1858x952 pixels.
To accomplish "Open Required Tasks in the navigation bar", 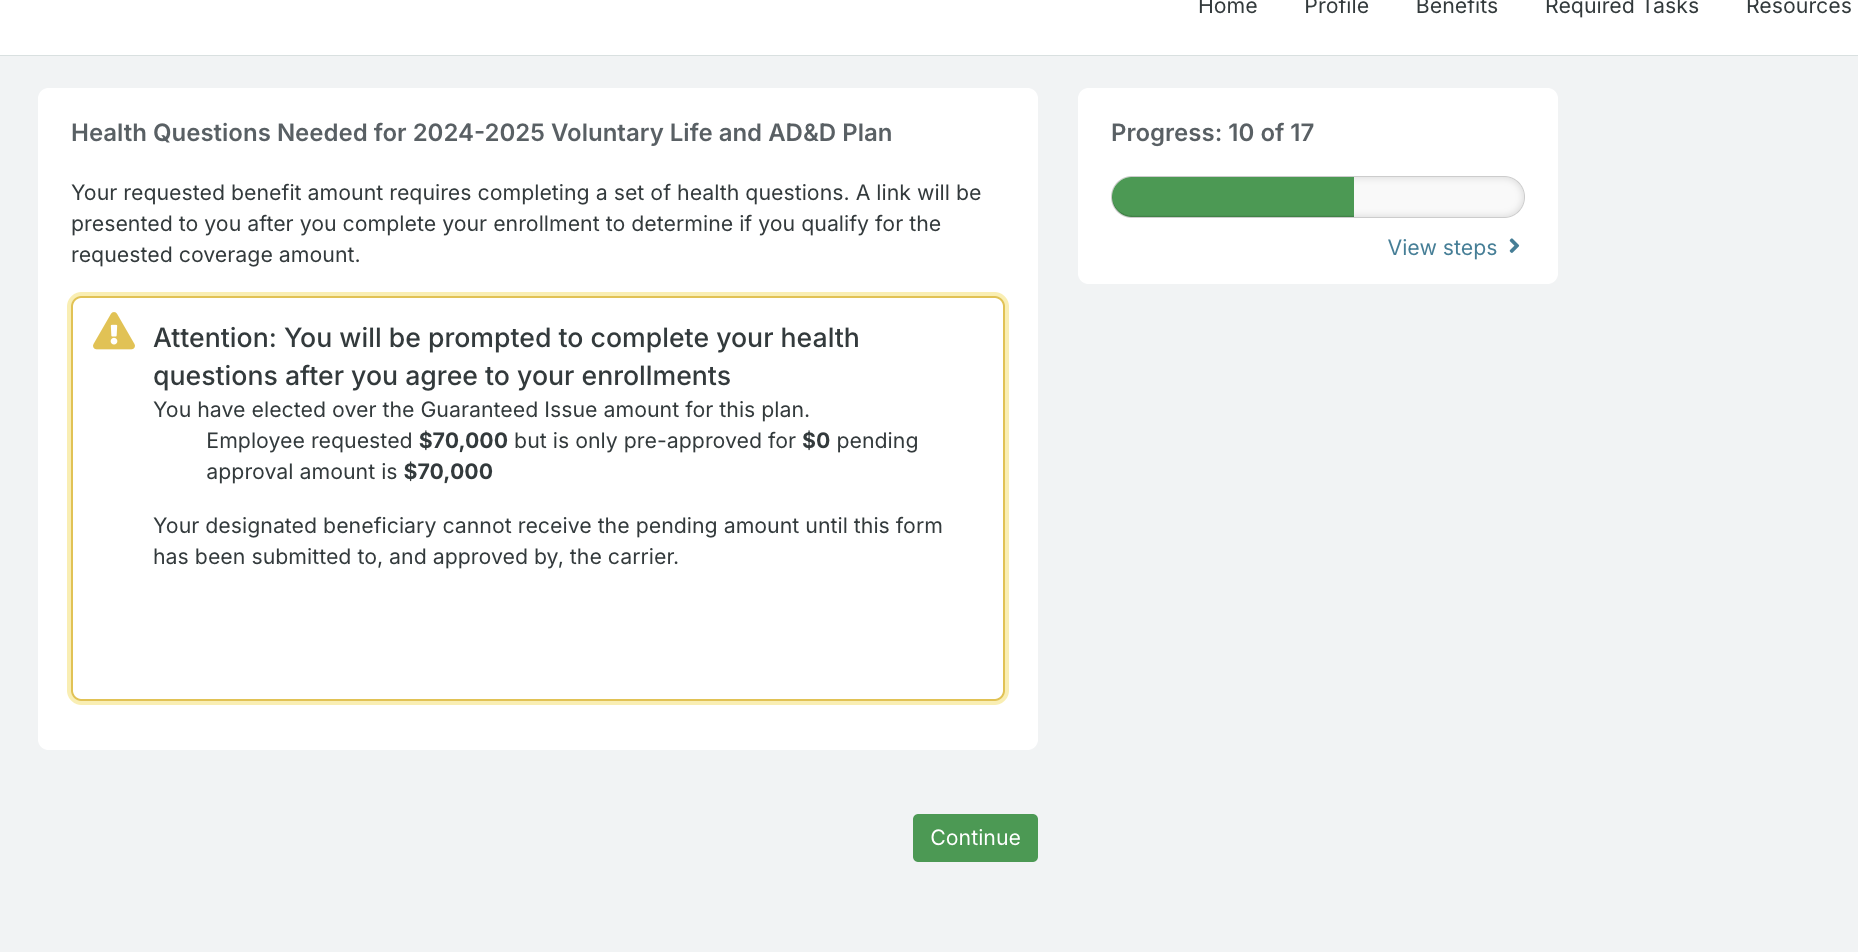I will (1621, 8).
